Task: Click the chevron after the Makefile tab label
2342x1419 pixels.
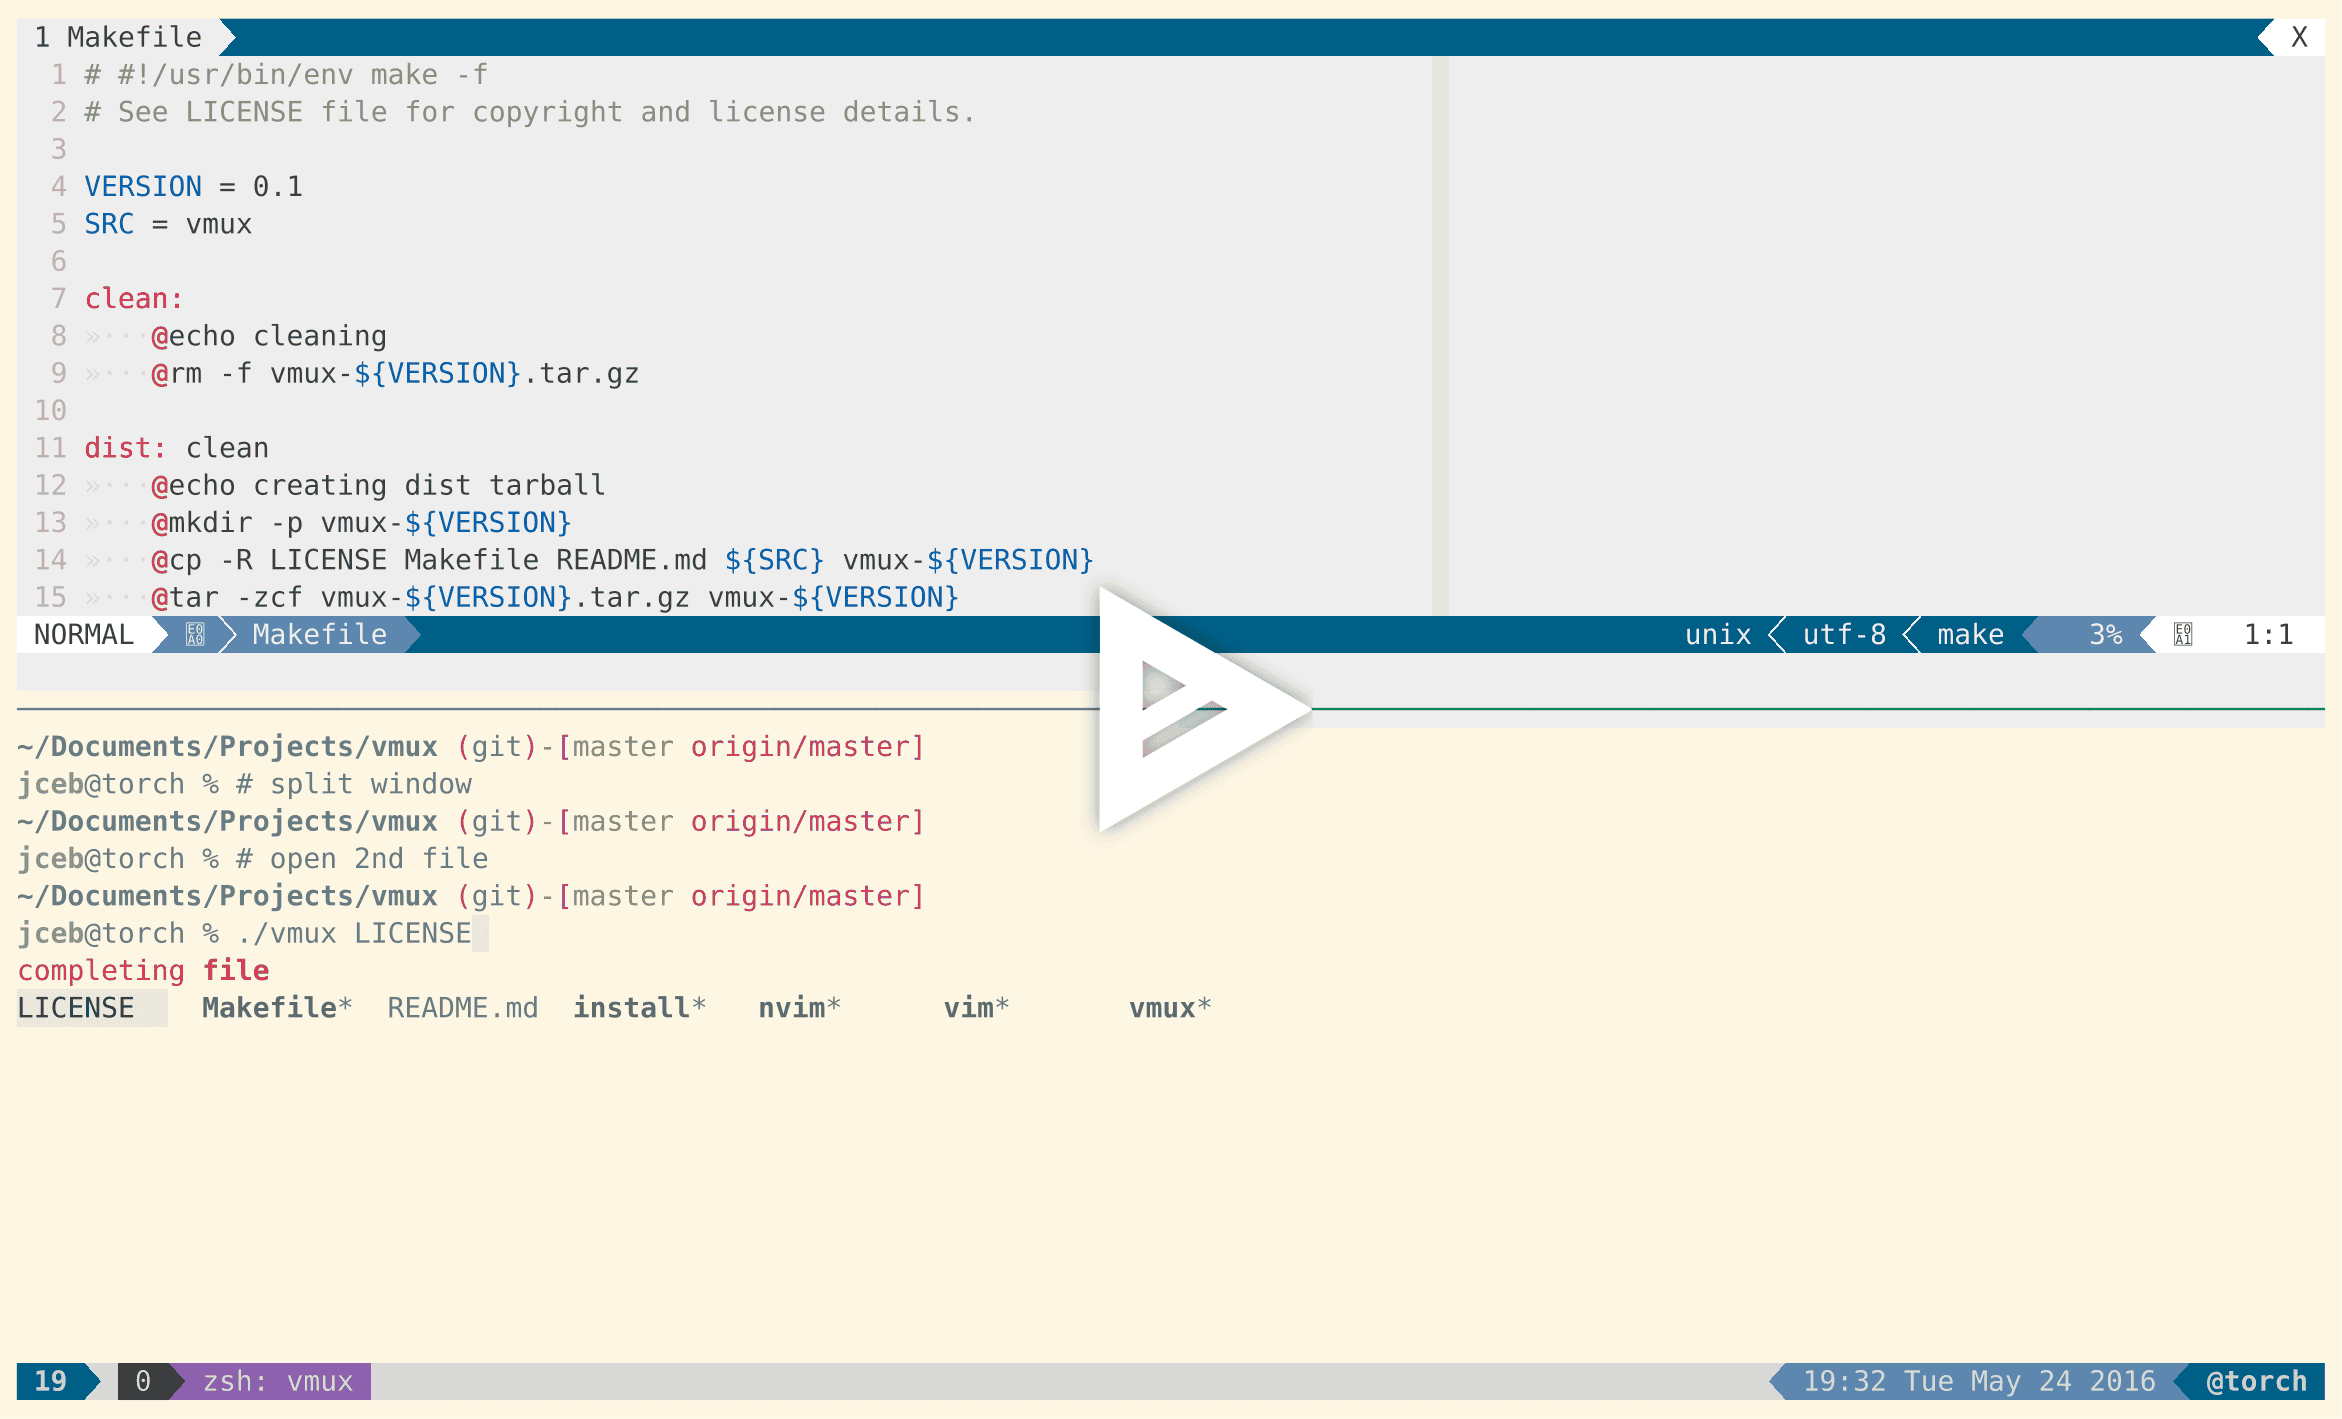Action: [227, 37]
